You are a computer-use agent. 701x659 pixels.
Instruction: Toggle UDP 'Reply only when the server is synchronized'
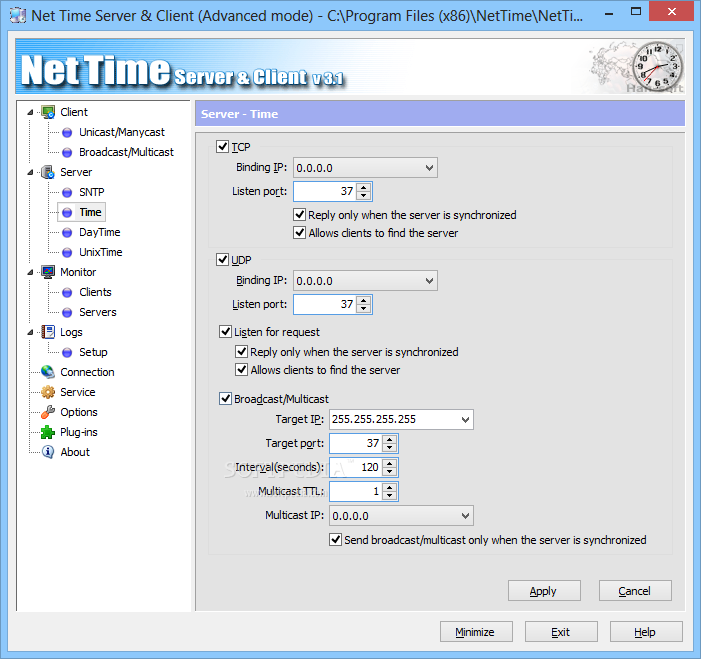241,351
